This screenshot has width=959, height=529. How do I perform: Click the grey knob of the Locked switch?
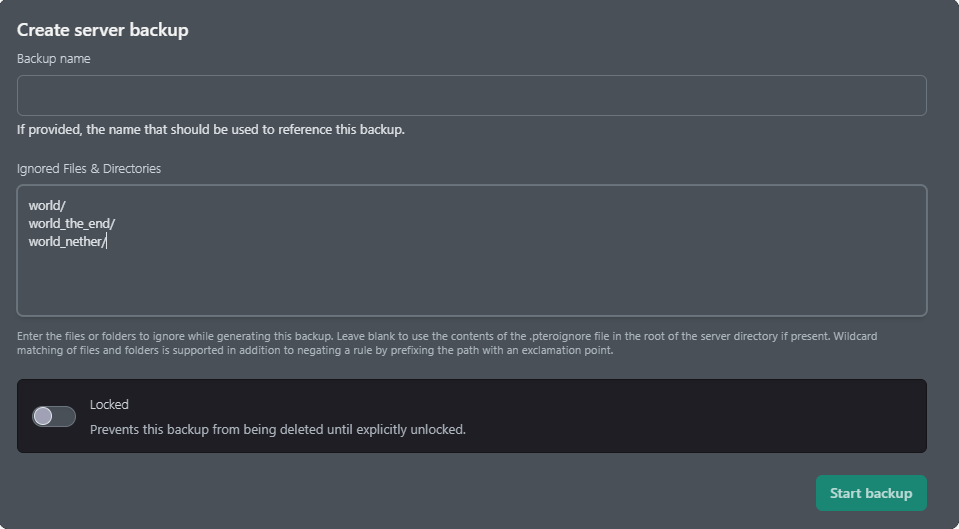coord(43,416)
